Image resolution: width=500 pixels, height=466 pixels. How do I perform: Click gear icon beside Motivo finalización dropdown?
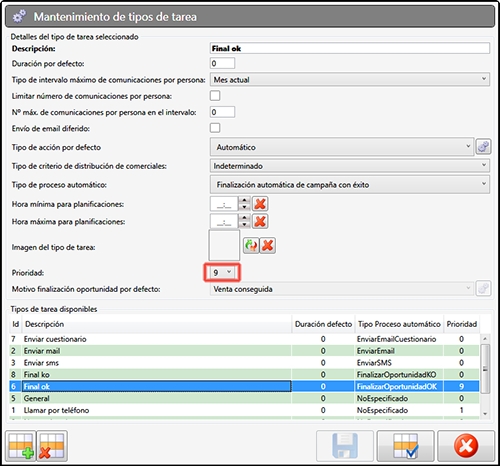click(x=483, y=288)
